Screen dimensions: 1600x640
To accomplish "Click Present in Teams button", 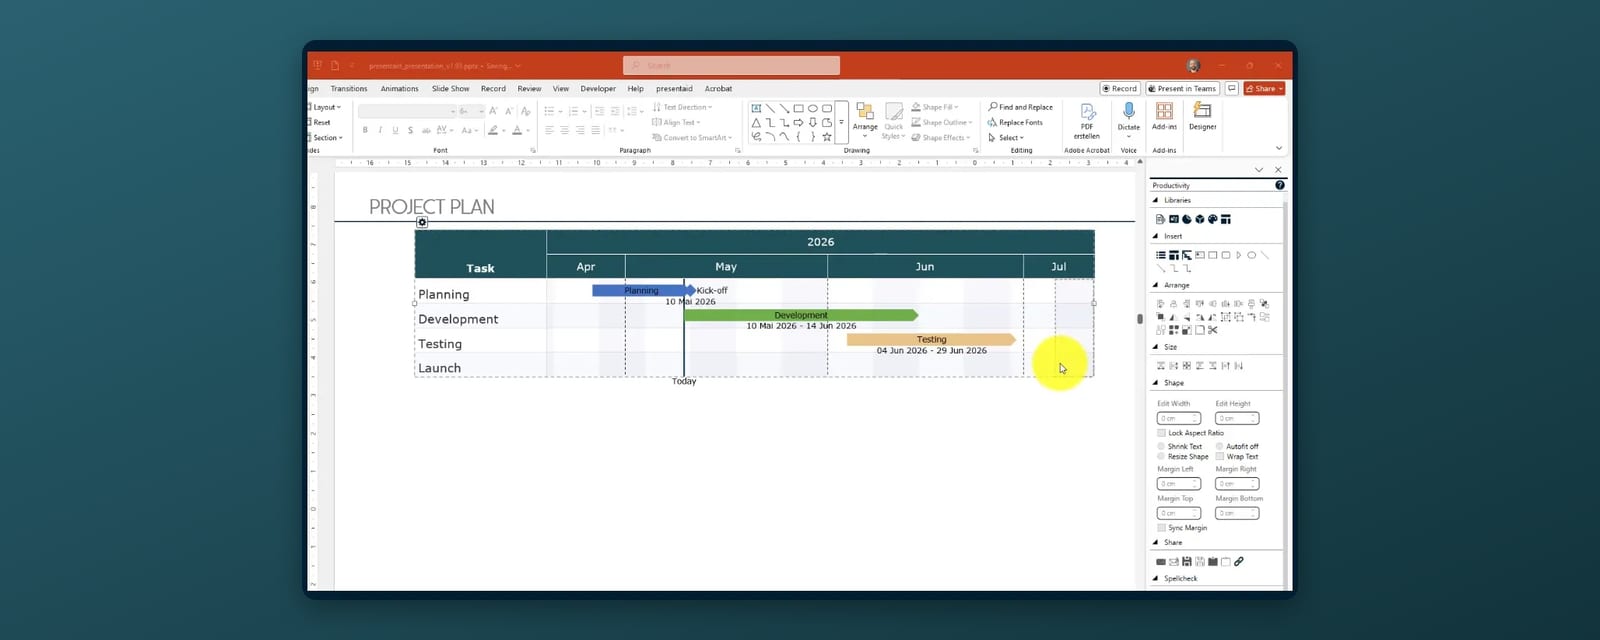I will (x=1182, y=88).
